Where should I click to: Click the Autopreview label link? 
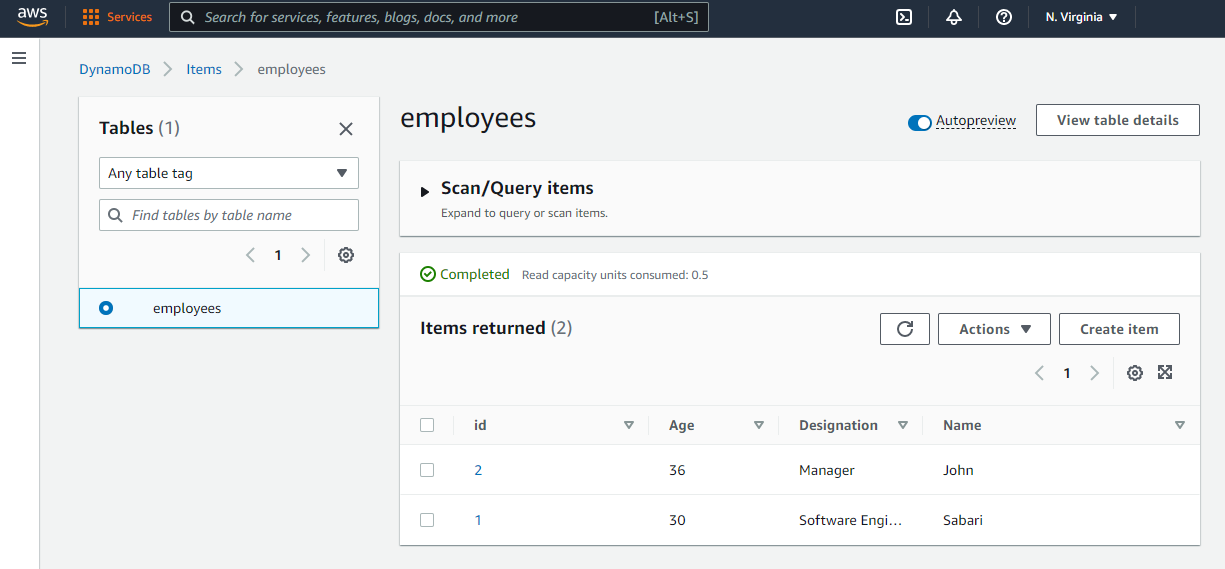[976, 121]
